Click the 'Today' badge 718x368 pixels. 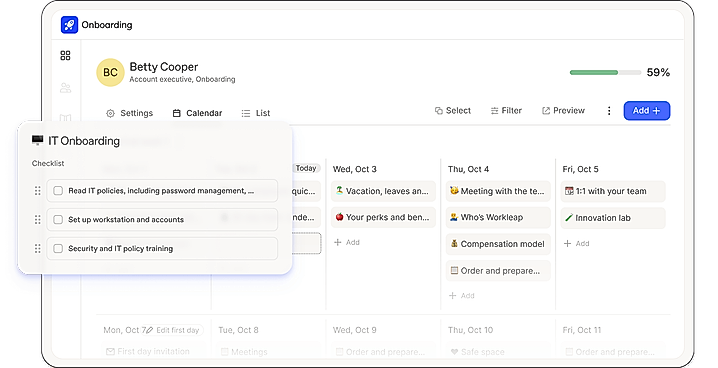306,168
